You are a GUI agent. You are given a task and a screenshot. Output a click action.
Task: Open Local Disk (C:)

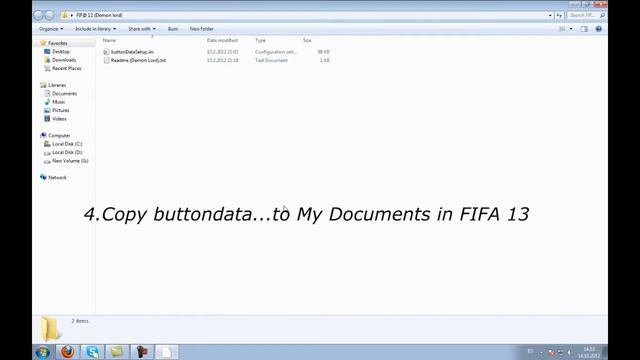pyautogui.click(x=67, y=144)
